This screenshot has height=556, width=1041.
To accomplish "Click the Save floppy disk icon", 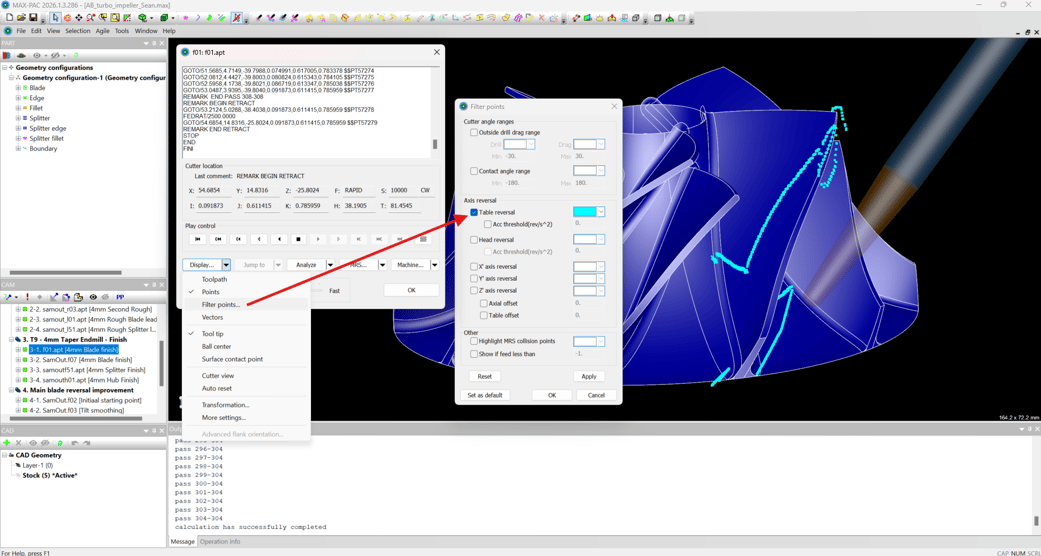I will click(32, 17).
